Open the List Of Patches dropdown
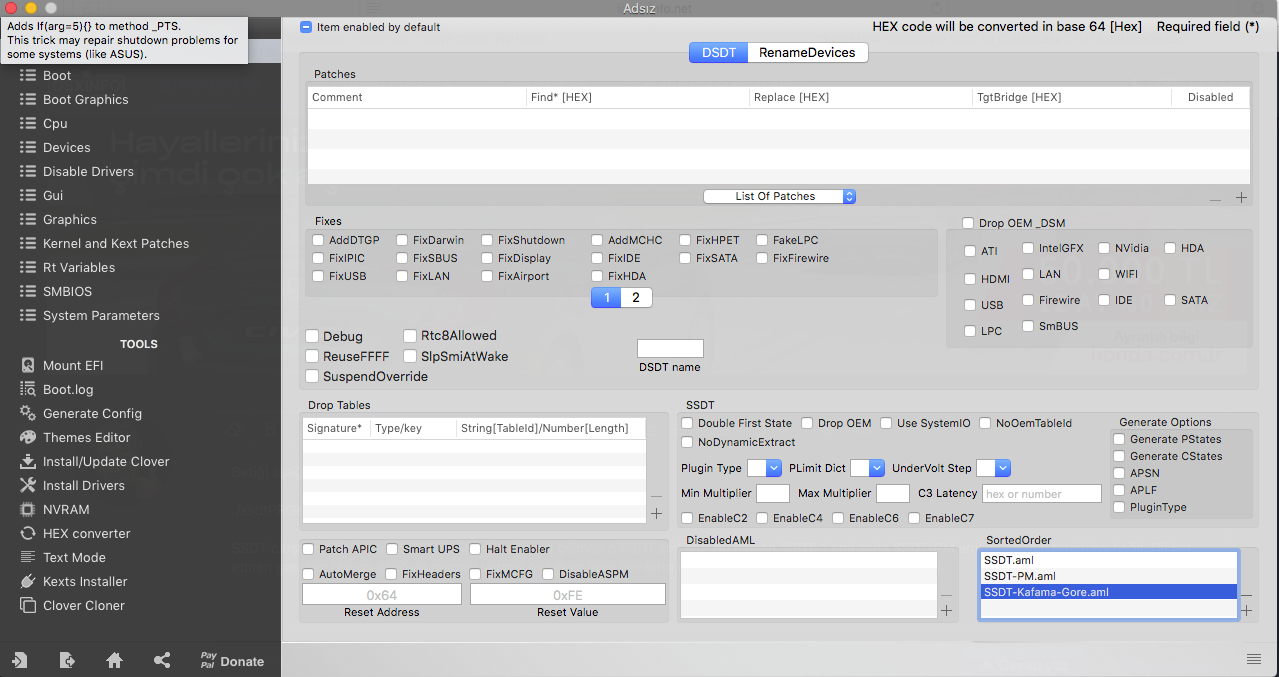This screenshot has height=677, width=1279. (780, 197)
